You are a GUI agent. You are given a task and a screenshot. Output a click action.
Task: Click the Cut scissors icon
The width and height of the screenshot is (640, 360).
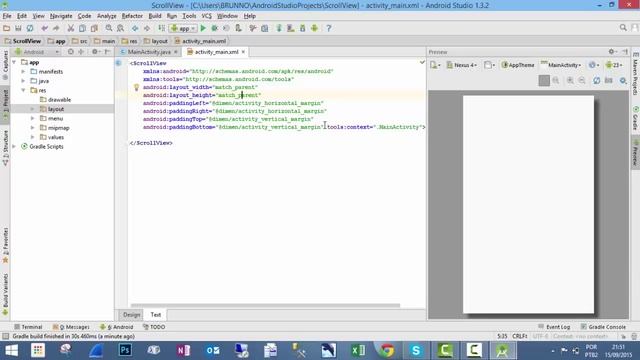tap(71, 28)
